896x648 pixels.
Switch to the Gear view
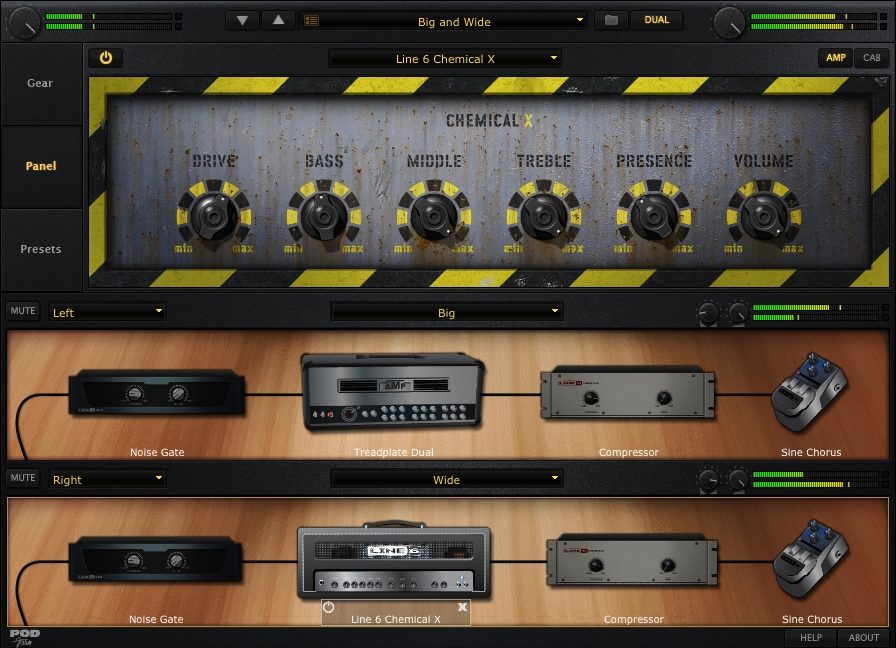40,83
